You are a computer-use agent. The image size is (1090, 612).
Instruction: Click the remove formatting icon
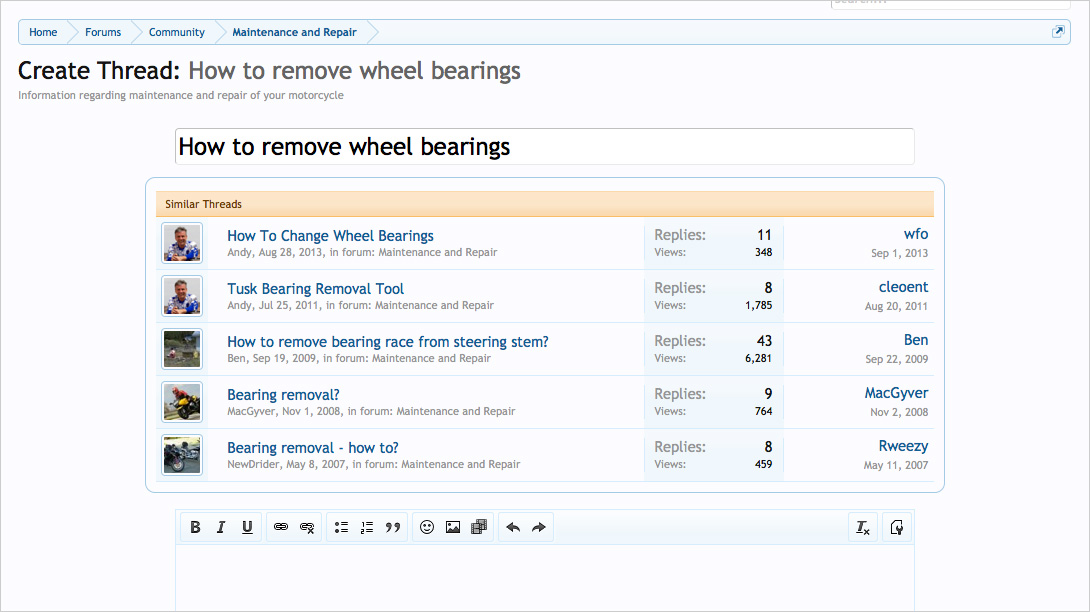[x=862, y=527]
